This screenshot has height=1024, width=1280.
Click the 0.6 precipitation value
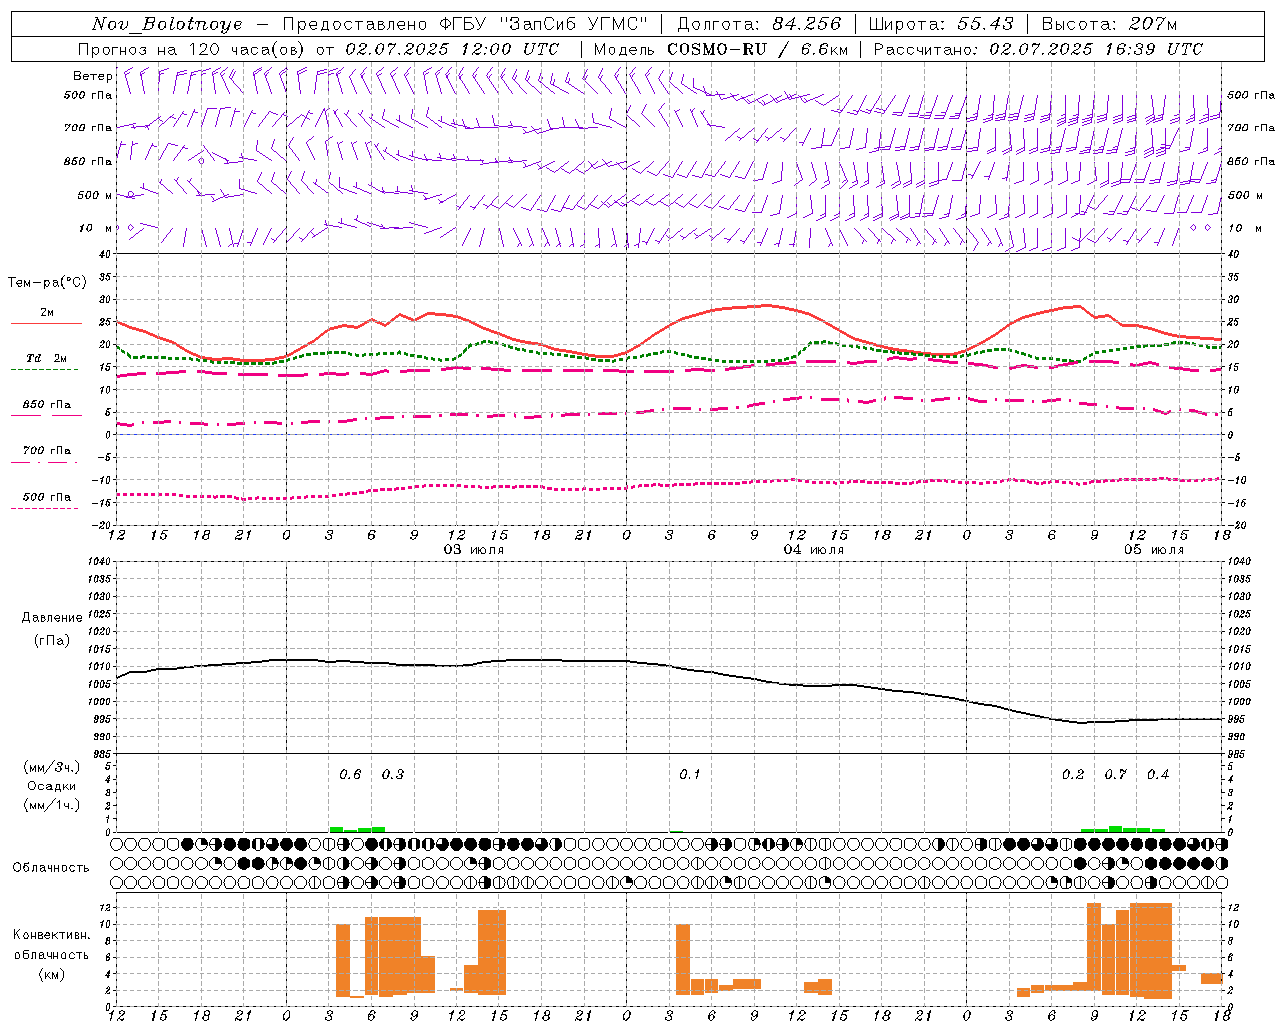coord(350,775)
